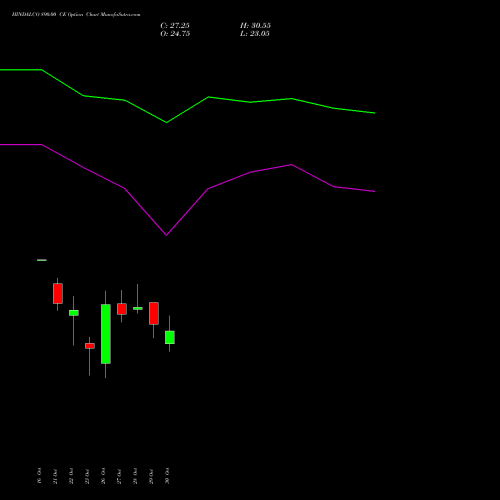The width and height of the screenshot is (500, 500).
Task: Click the low value L: 23.05
Action: [x=255, y=34]
